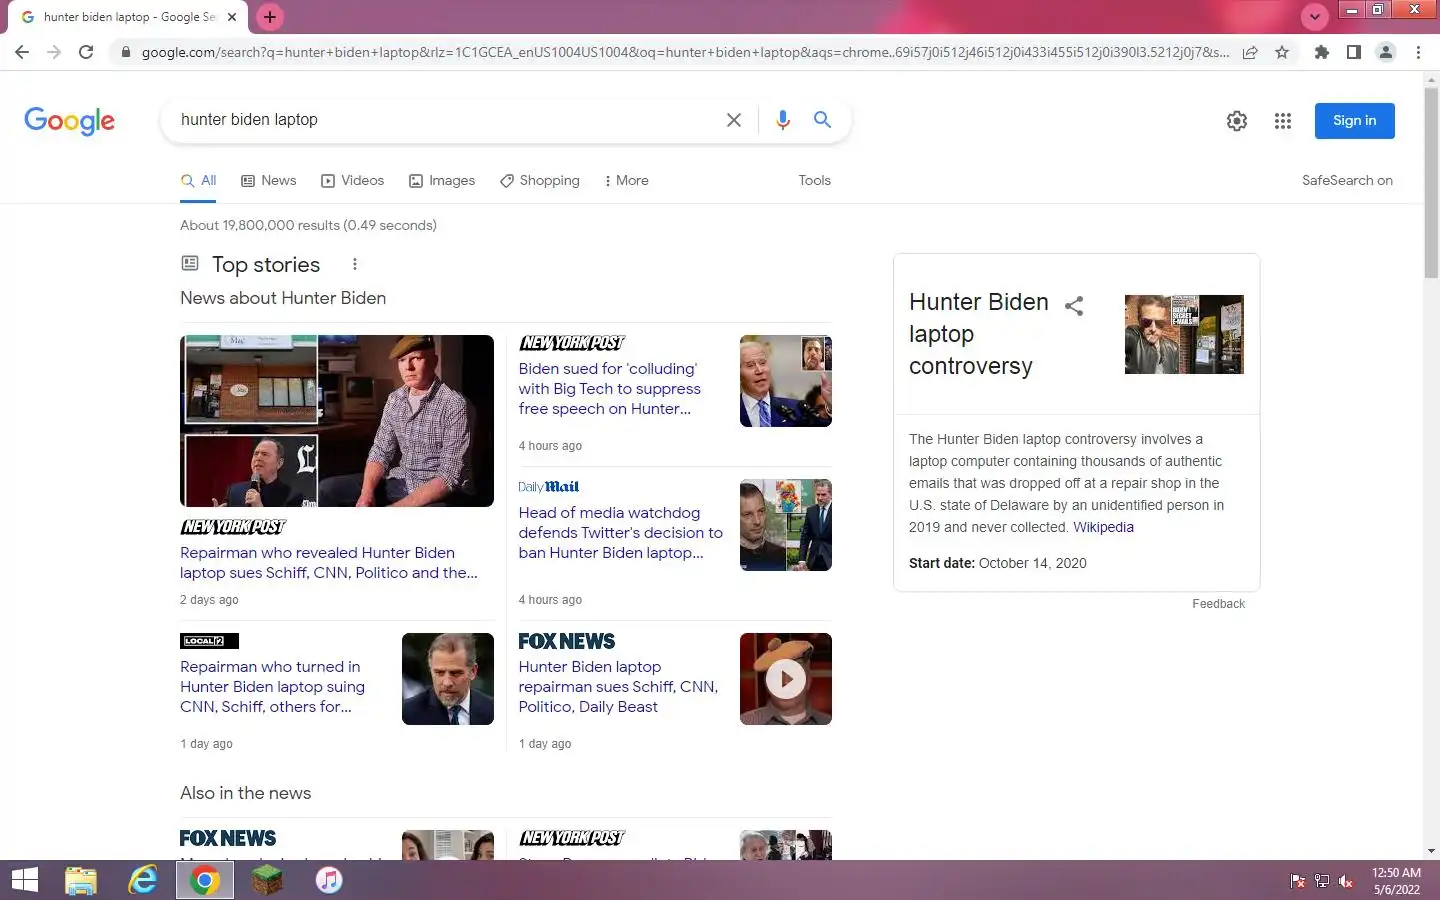Switch to the Videos tab

[352, 181]
